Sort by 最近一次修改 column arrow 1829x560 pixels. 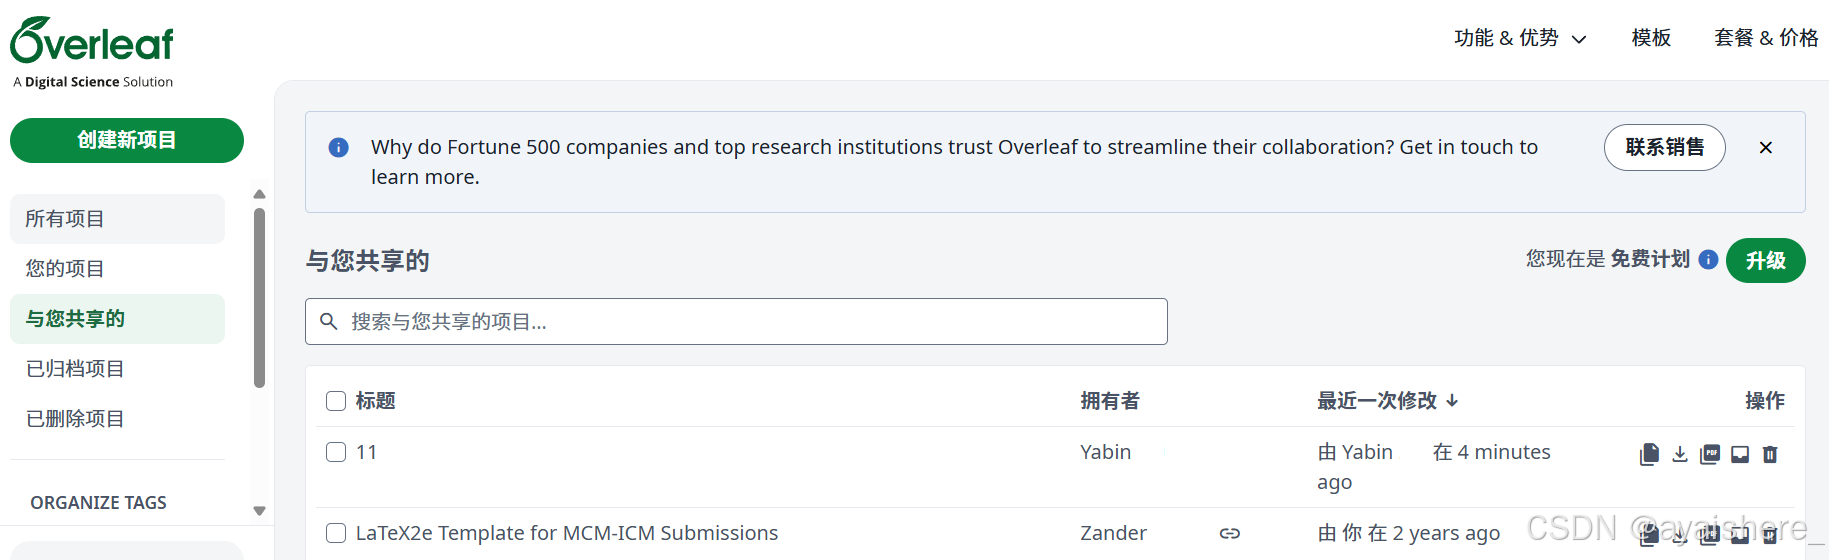coord(1452,401)
